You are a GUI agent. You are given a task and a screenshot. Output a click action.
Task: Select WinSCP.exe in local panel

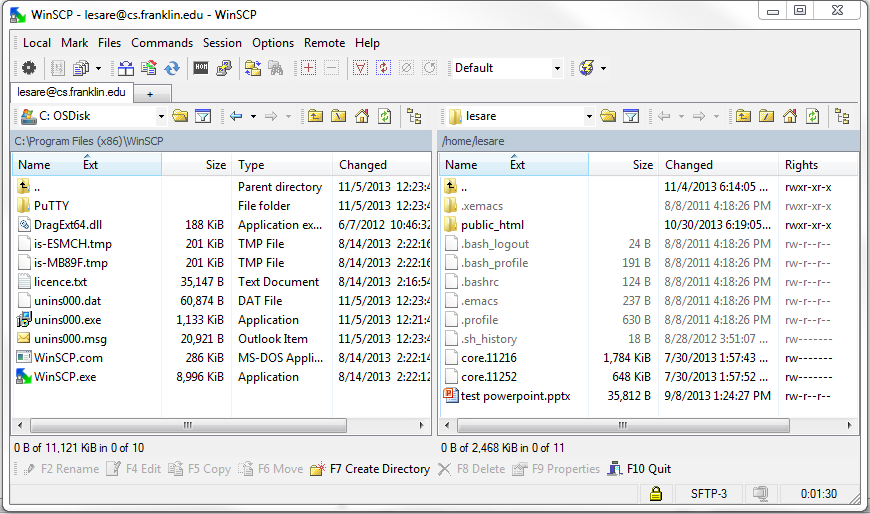point(65,377)
